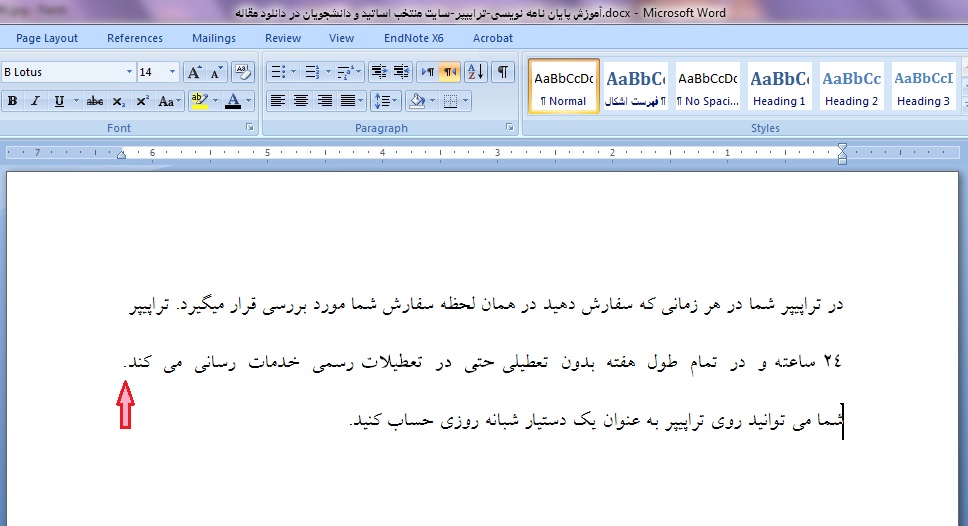Click the word تراپیپر ending the first line
The height and width of the screenshot is (526, 968).
(149, 306)
